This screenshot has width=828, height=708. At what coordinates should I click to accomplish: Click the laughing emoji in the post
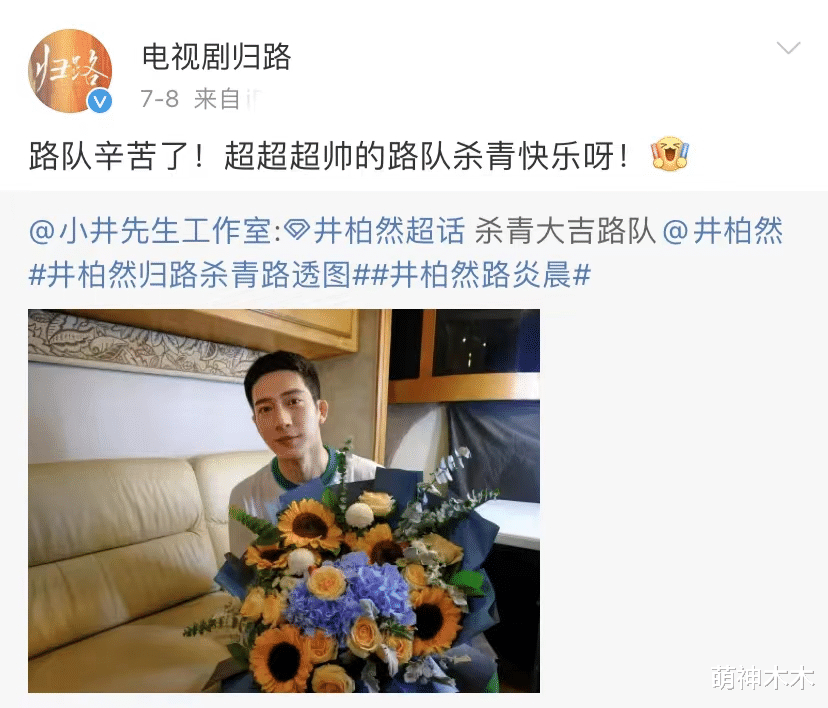coord(670,154)
